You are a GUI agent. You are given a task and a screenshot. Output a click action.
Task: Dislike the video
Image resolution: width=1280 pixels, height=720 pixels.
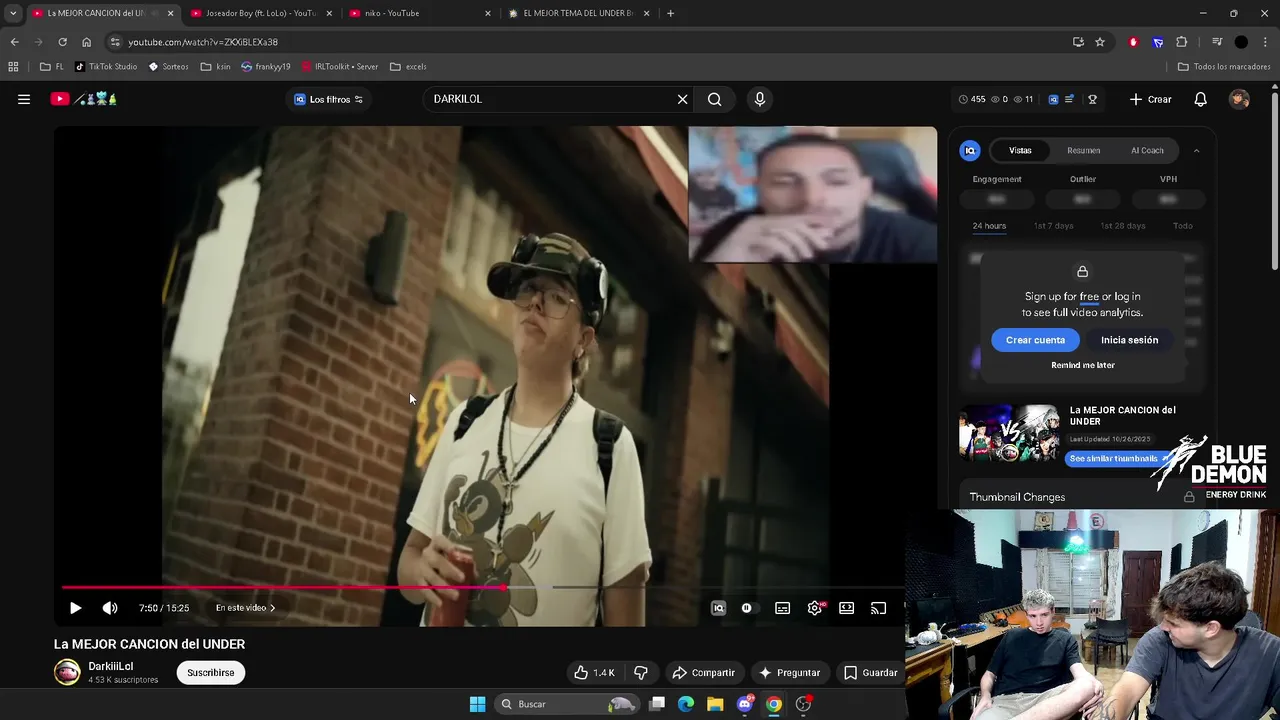[641, 673]
